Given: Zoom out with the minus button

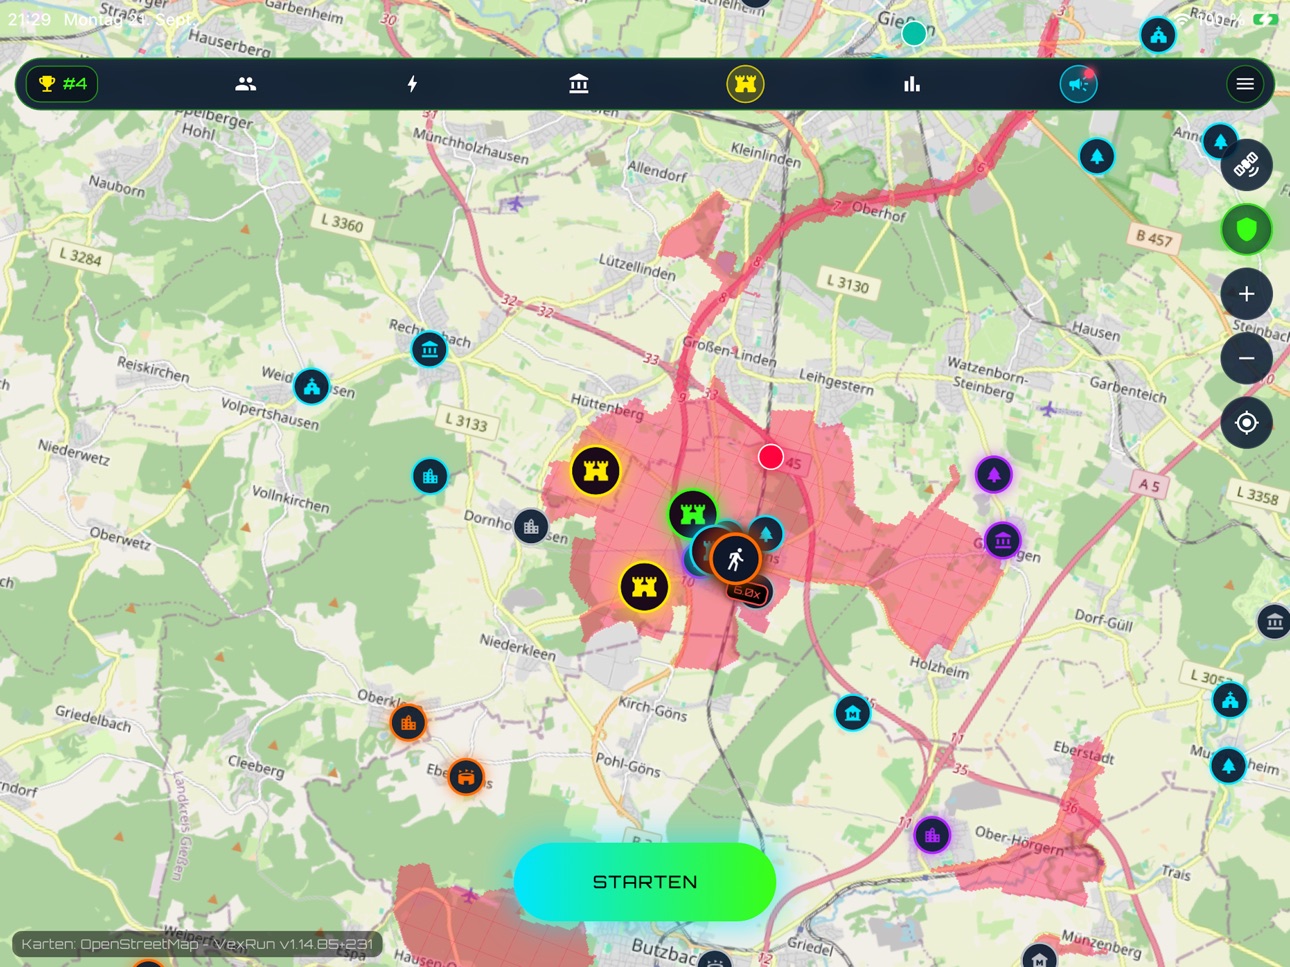Looking at the screenshot, I should point(1246,358).
